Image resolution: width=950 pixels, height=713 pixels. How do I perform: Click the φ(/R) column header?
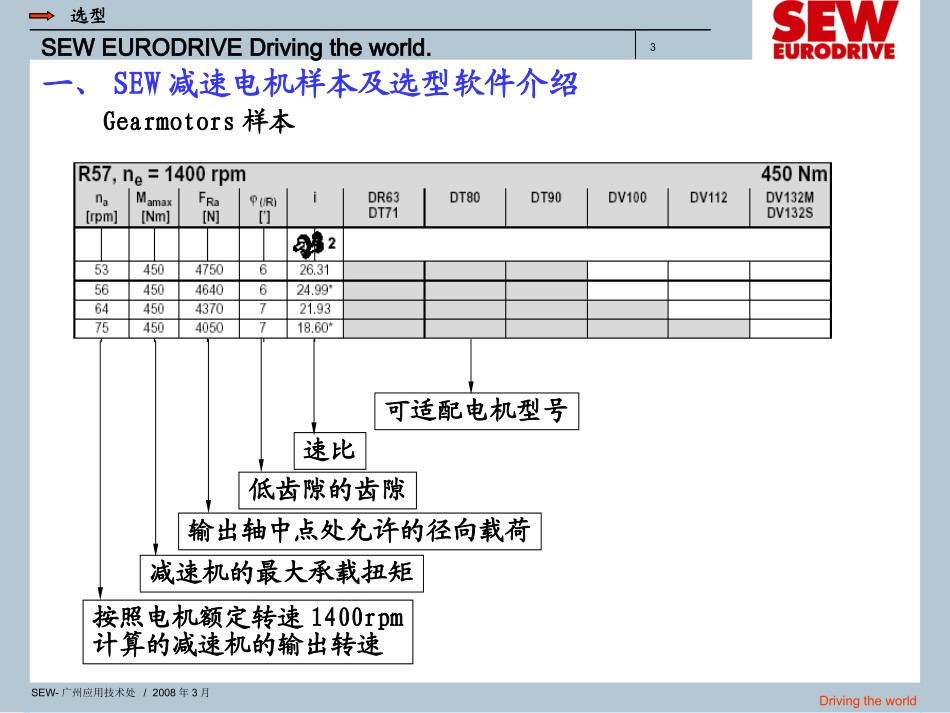point(264,208)
